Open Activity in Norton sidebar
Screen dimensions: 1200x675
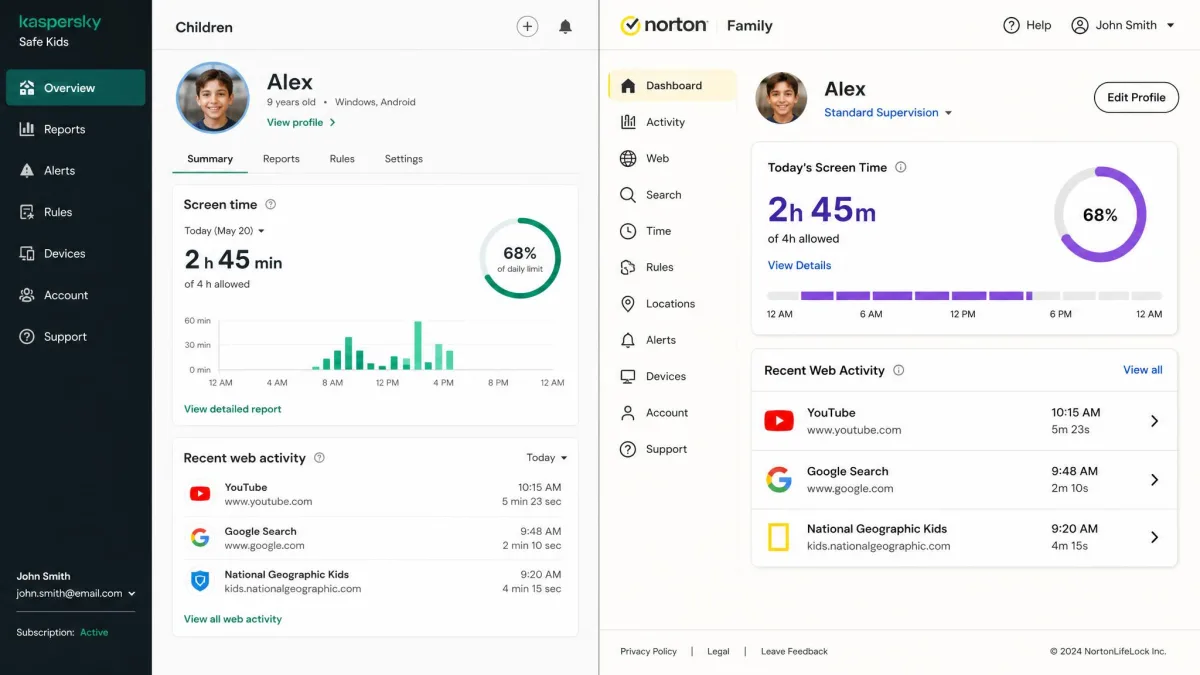(x=672, y=122)
